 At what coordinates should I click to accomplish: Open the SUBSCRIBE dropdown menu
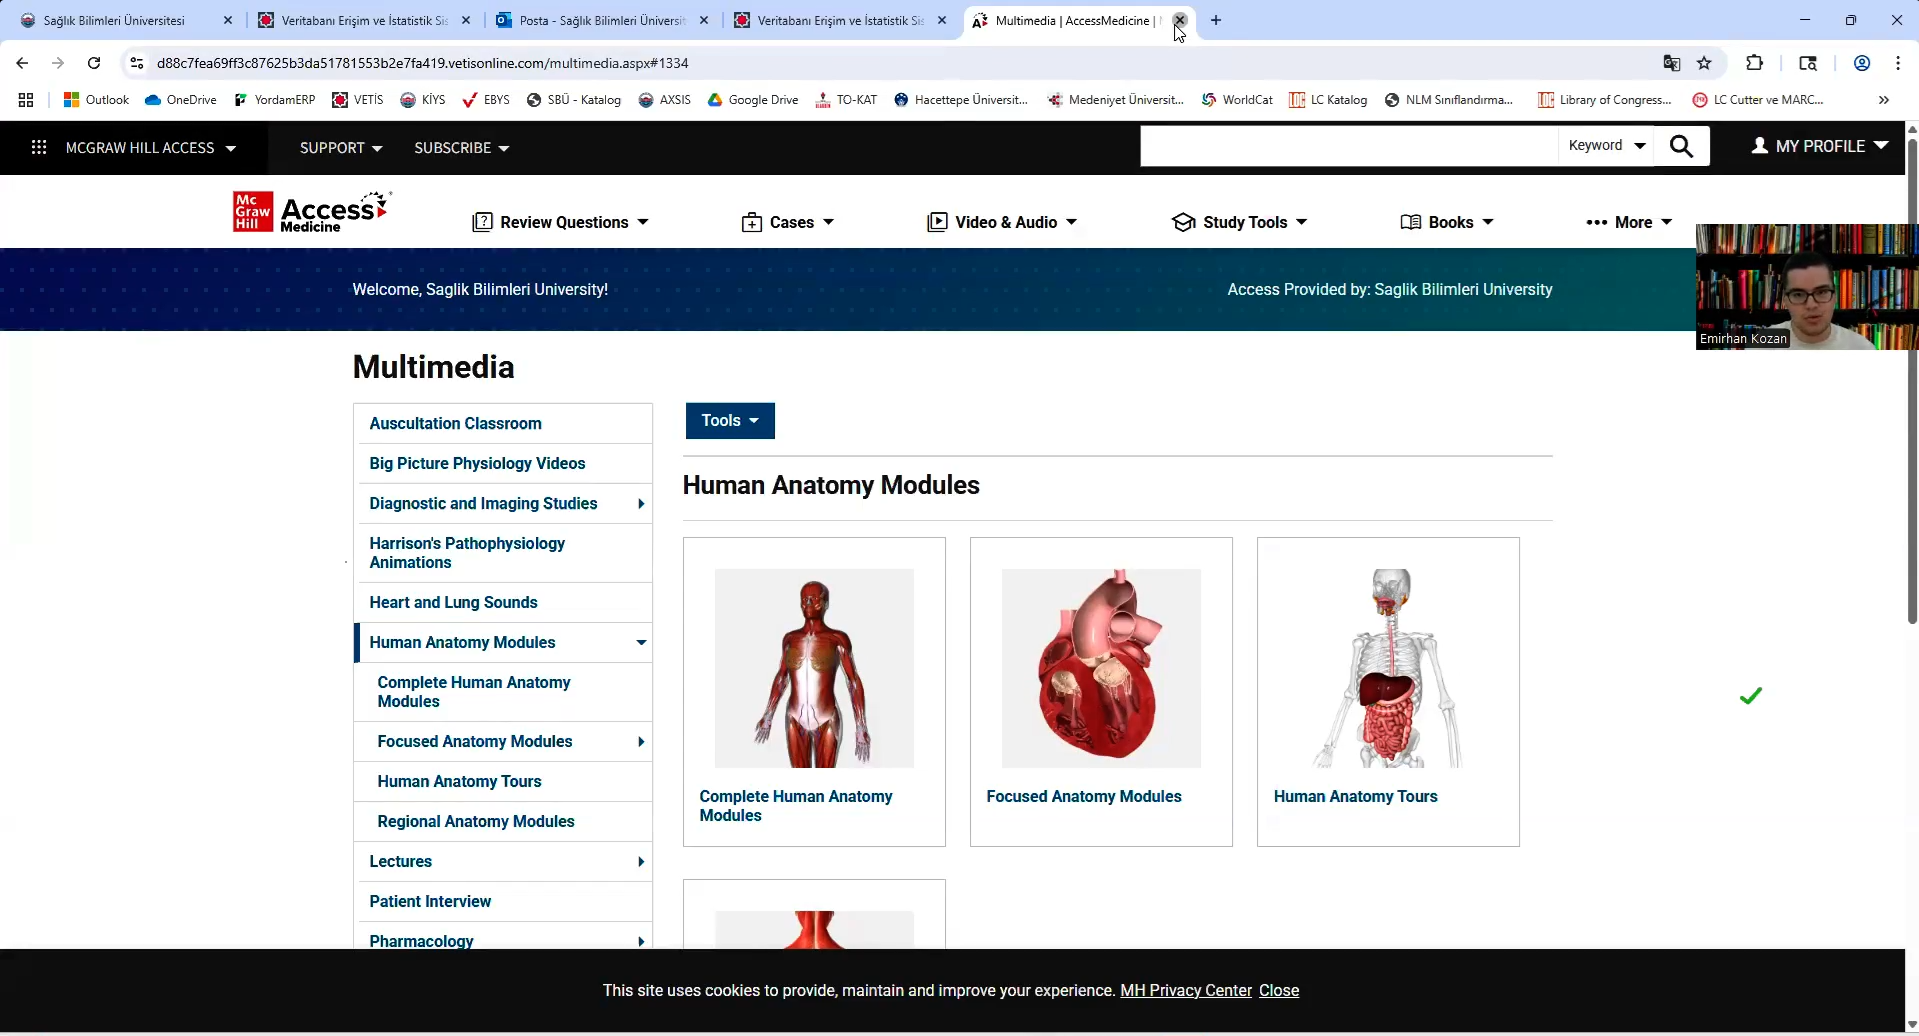[x=461, y=148]
